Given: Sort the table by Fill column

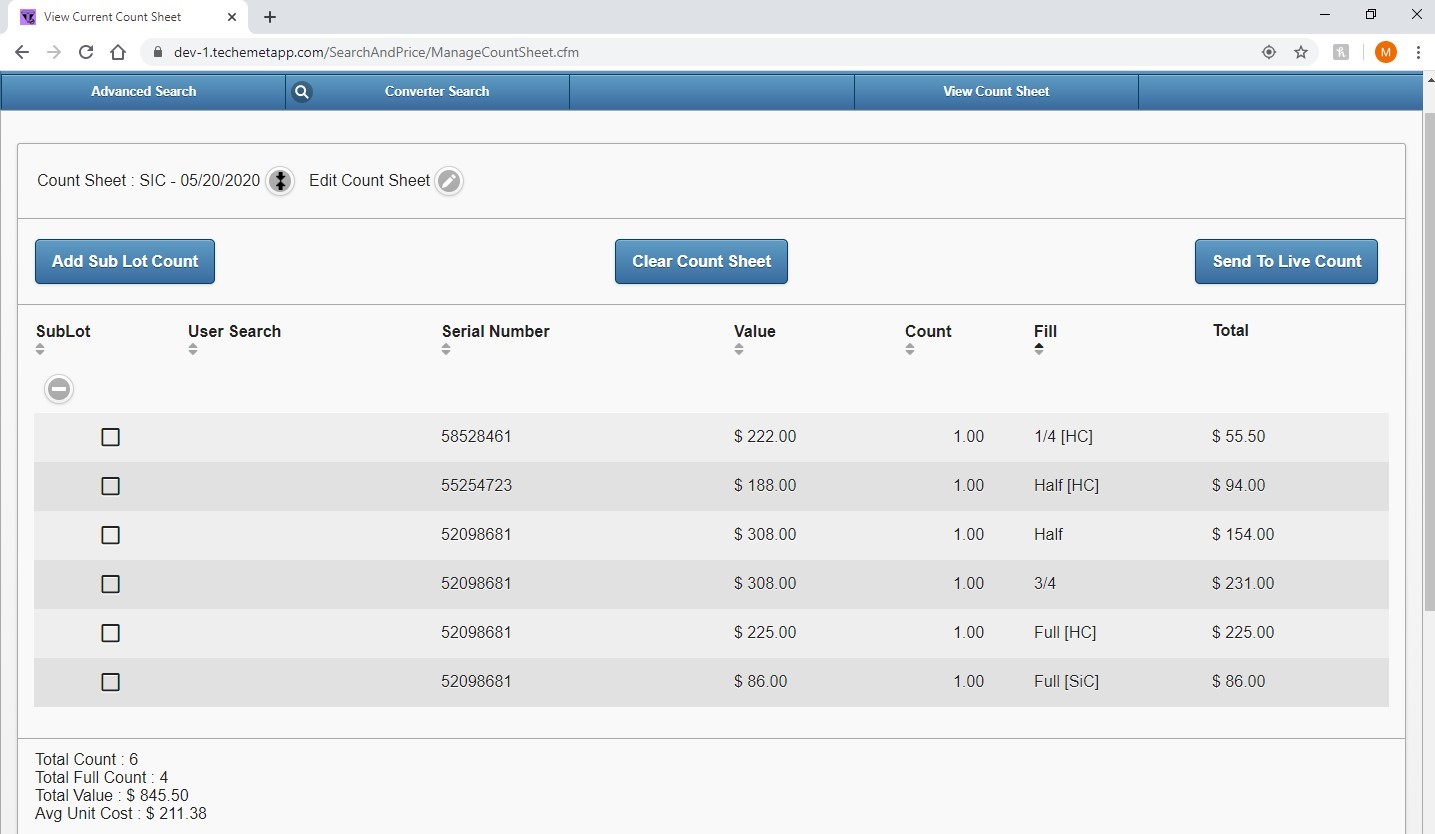Looking at the screenshot, I should (x=1039, y=349).
